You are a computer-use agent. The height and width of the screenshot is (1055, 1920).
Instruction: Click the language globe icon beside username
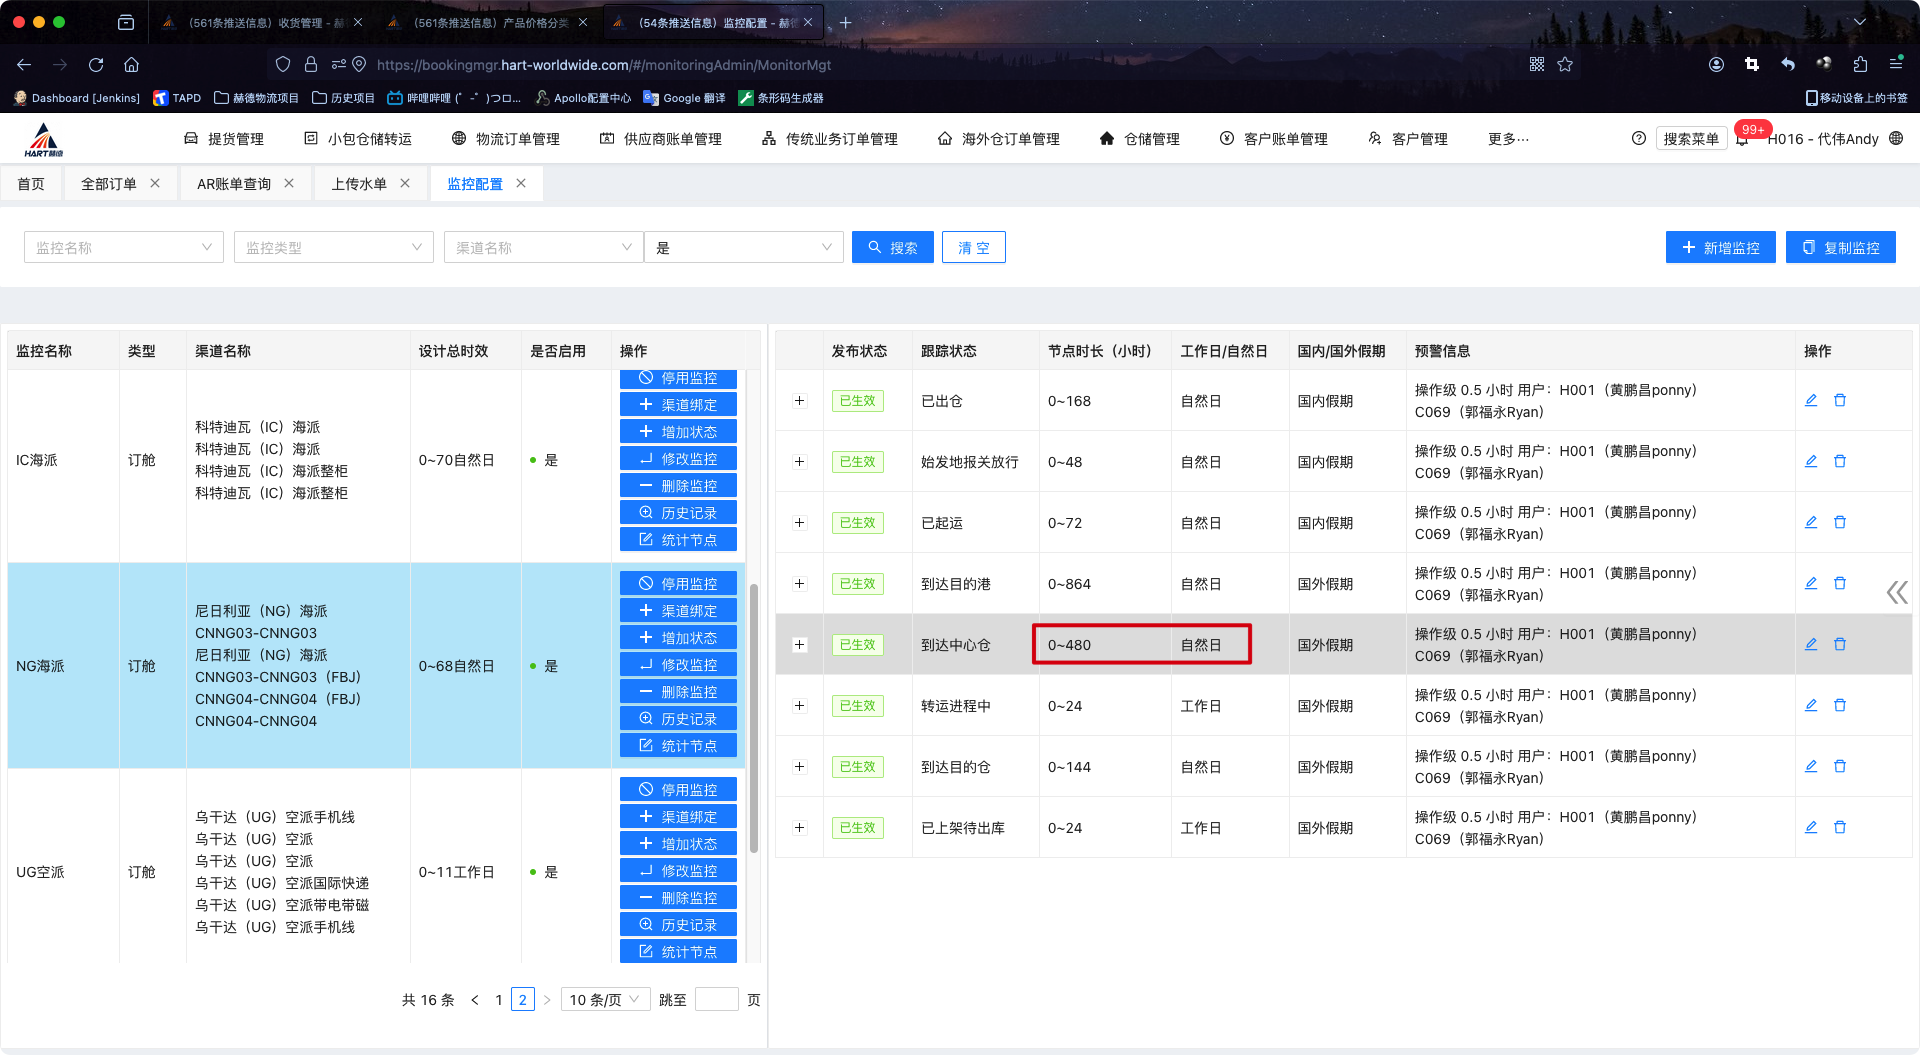coord(1896,139)
